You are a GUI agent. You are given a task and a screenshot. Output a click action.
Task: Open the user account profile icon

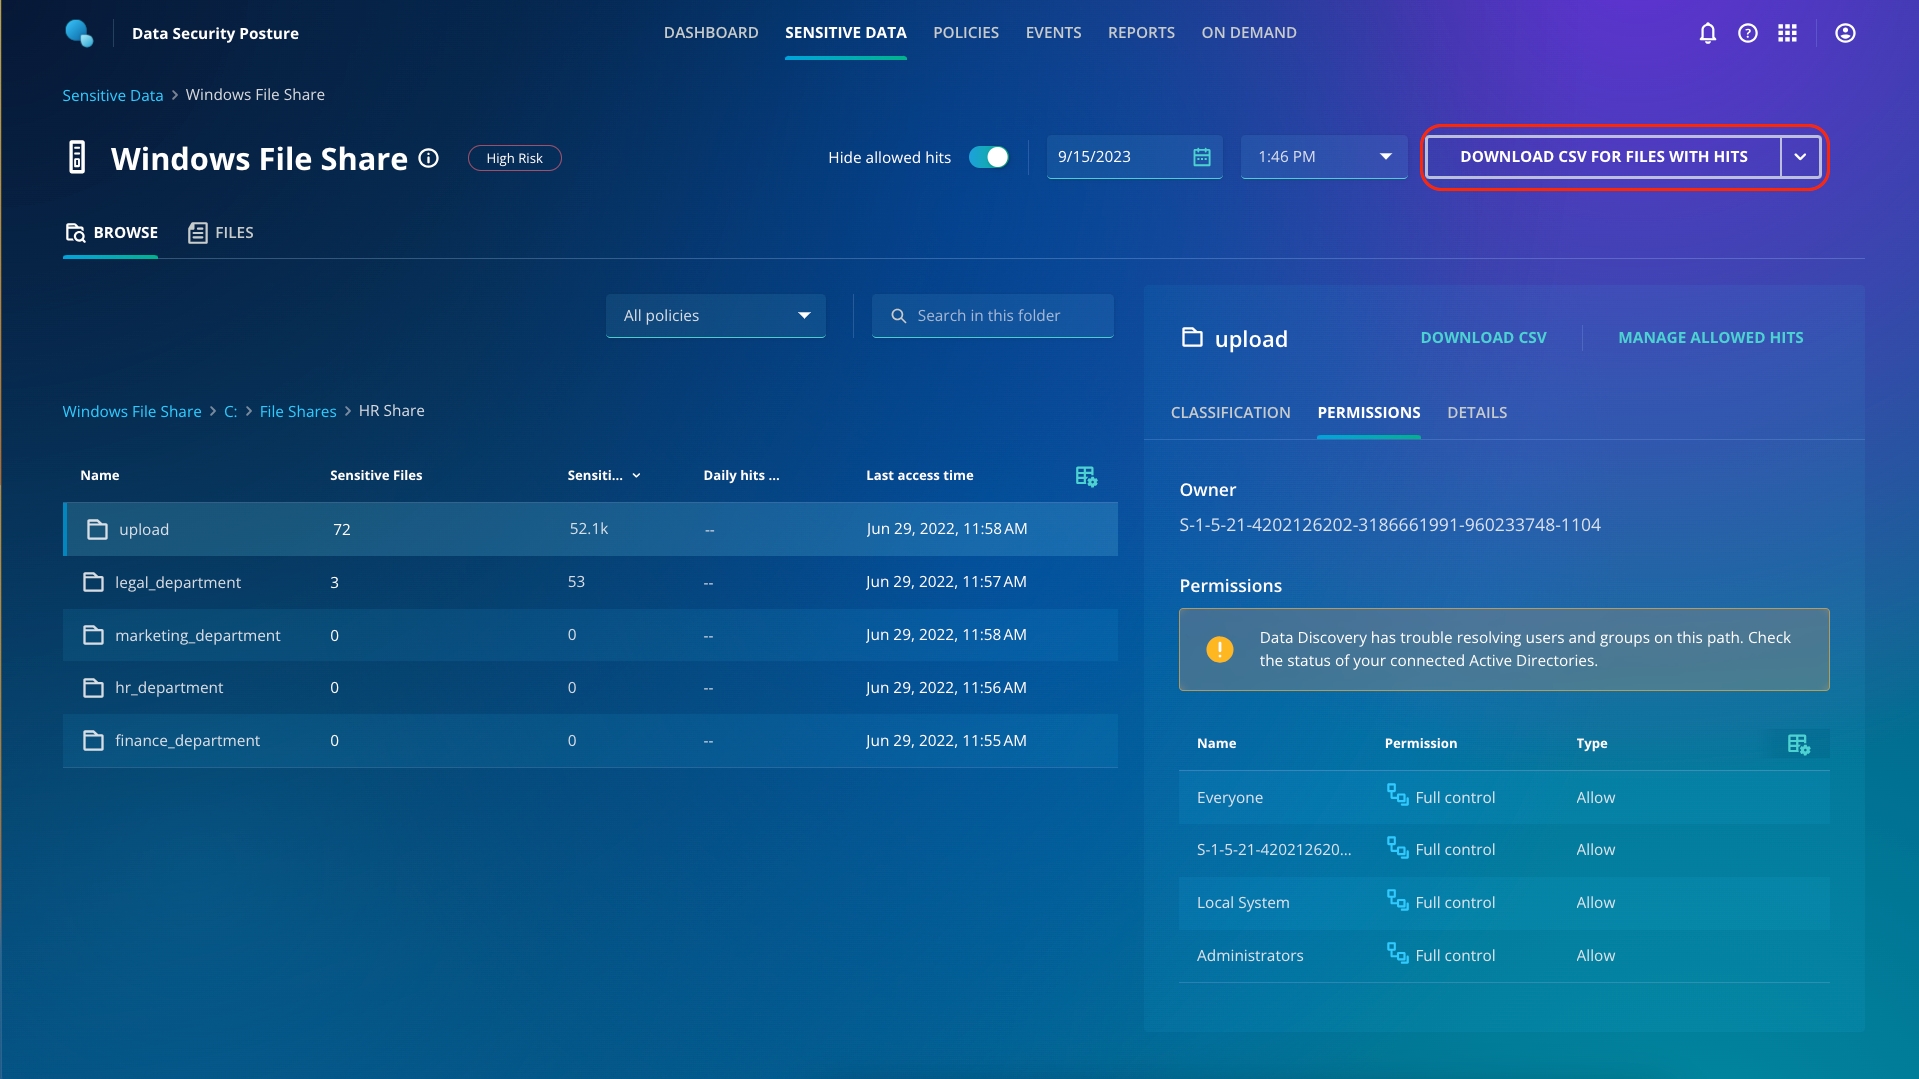[x=1845, y=33]
